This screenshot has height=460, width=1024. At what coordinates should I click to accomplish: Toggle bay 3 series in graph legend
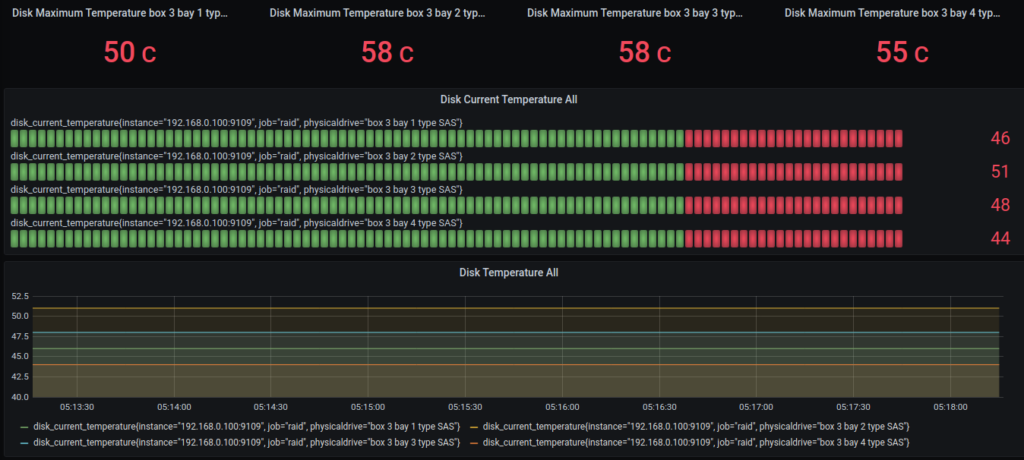pos(248,442)
